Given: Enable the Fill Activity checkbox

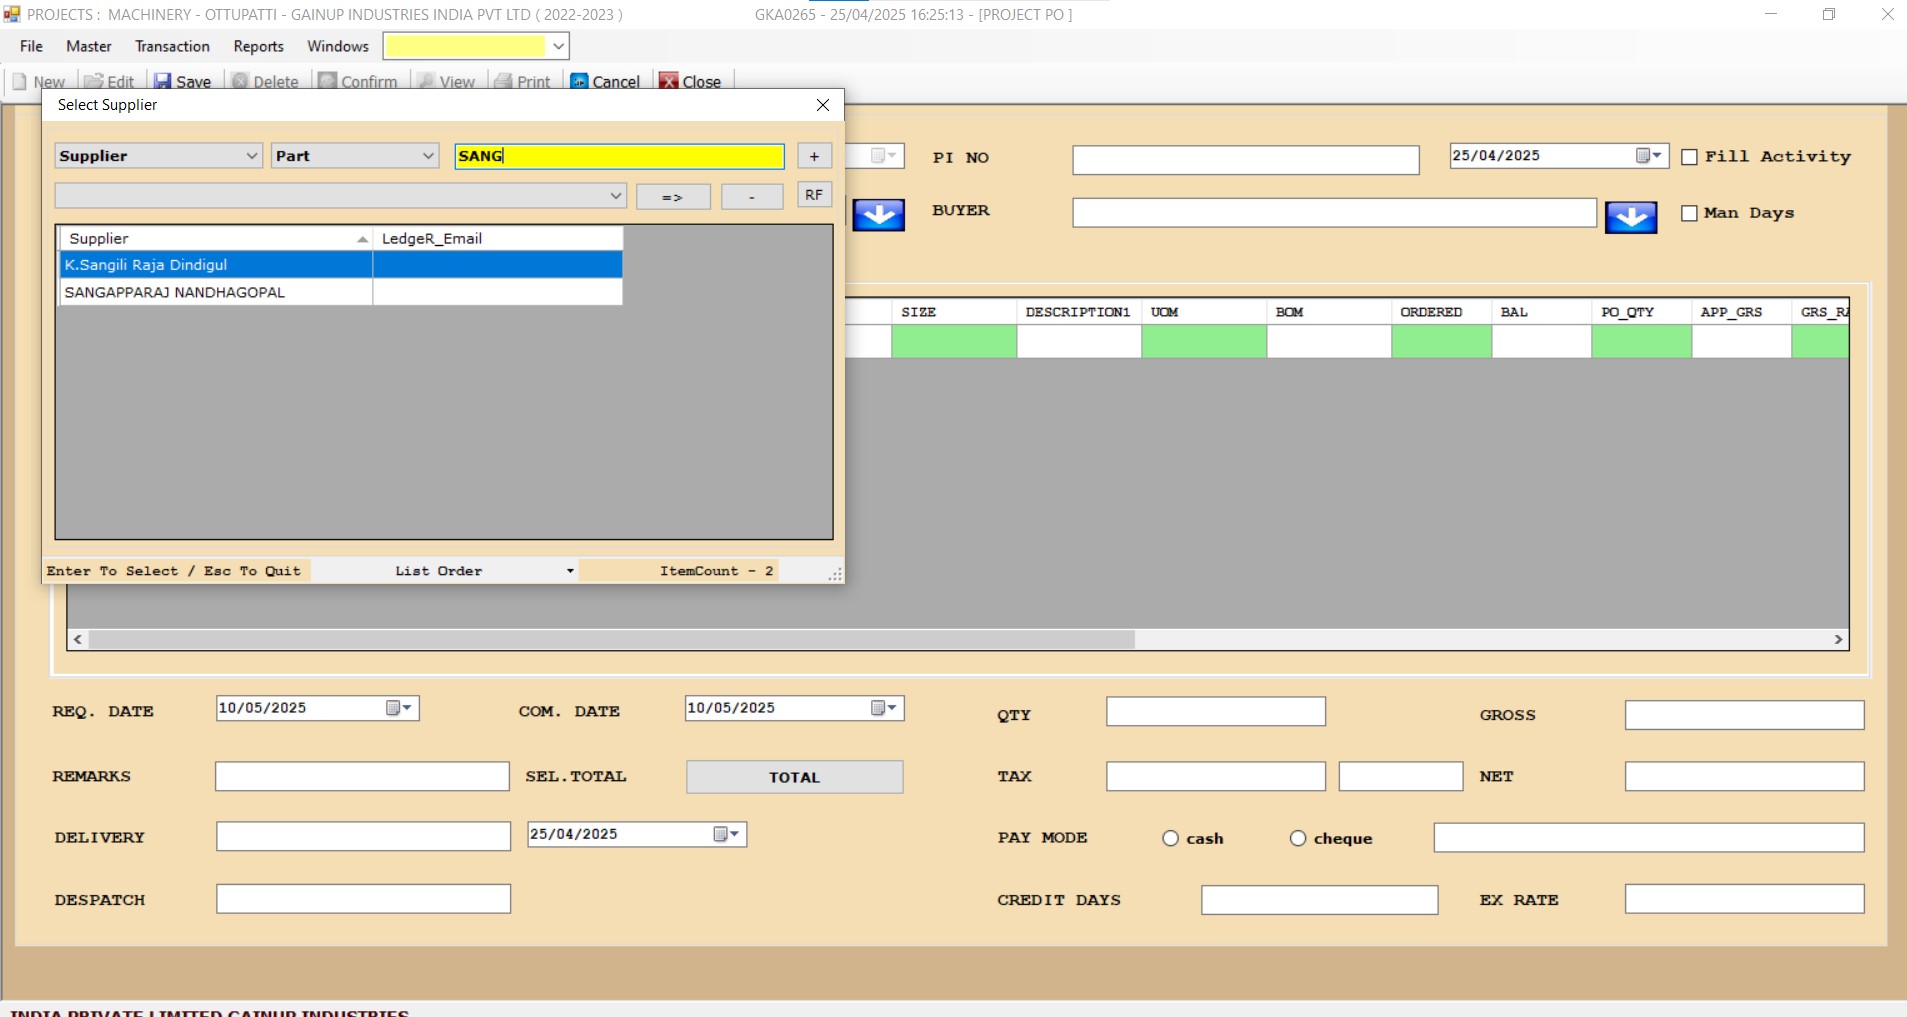Looking at the screenshot, I should point(1689,157).
